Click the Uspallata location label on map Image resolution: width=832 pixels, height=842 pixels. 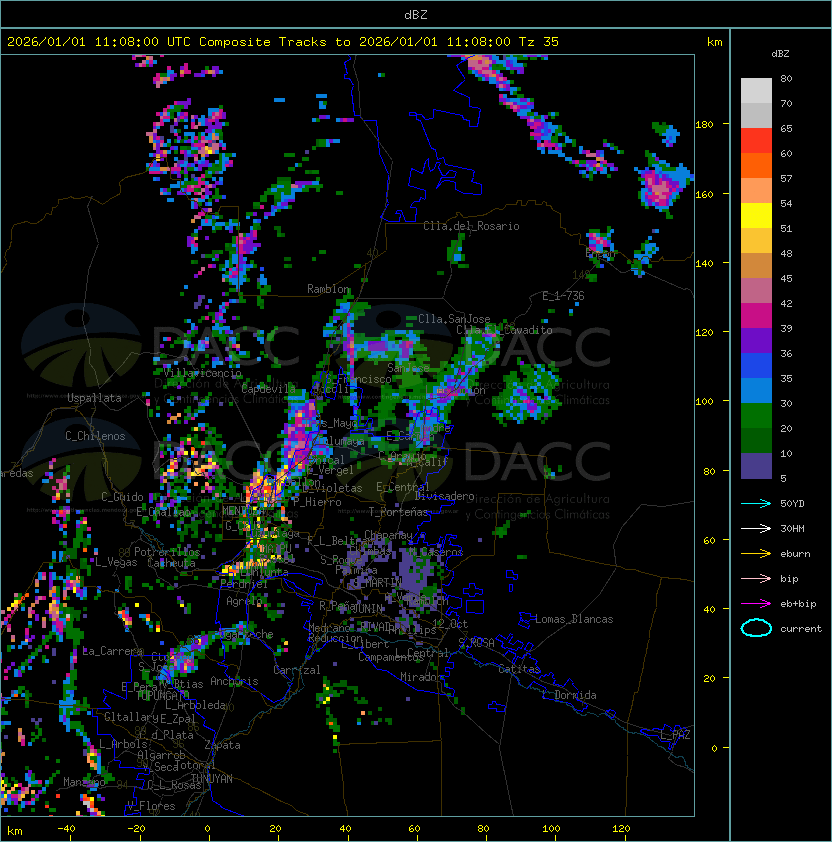tap(94, 398)
